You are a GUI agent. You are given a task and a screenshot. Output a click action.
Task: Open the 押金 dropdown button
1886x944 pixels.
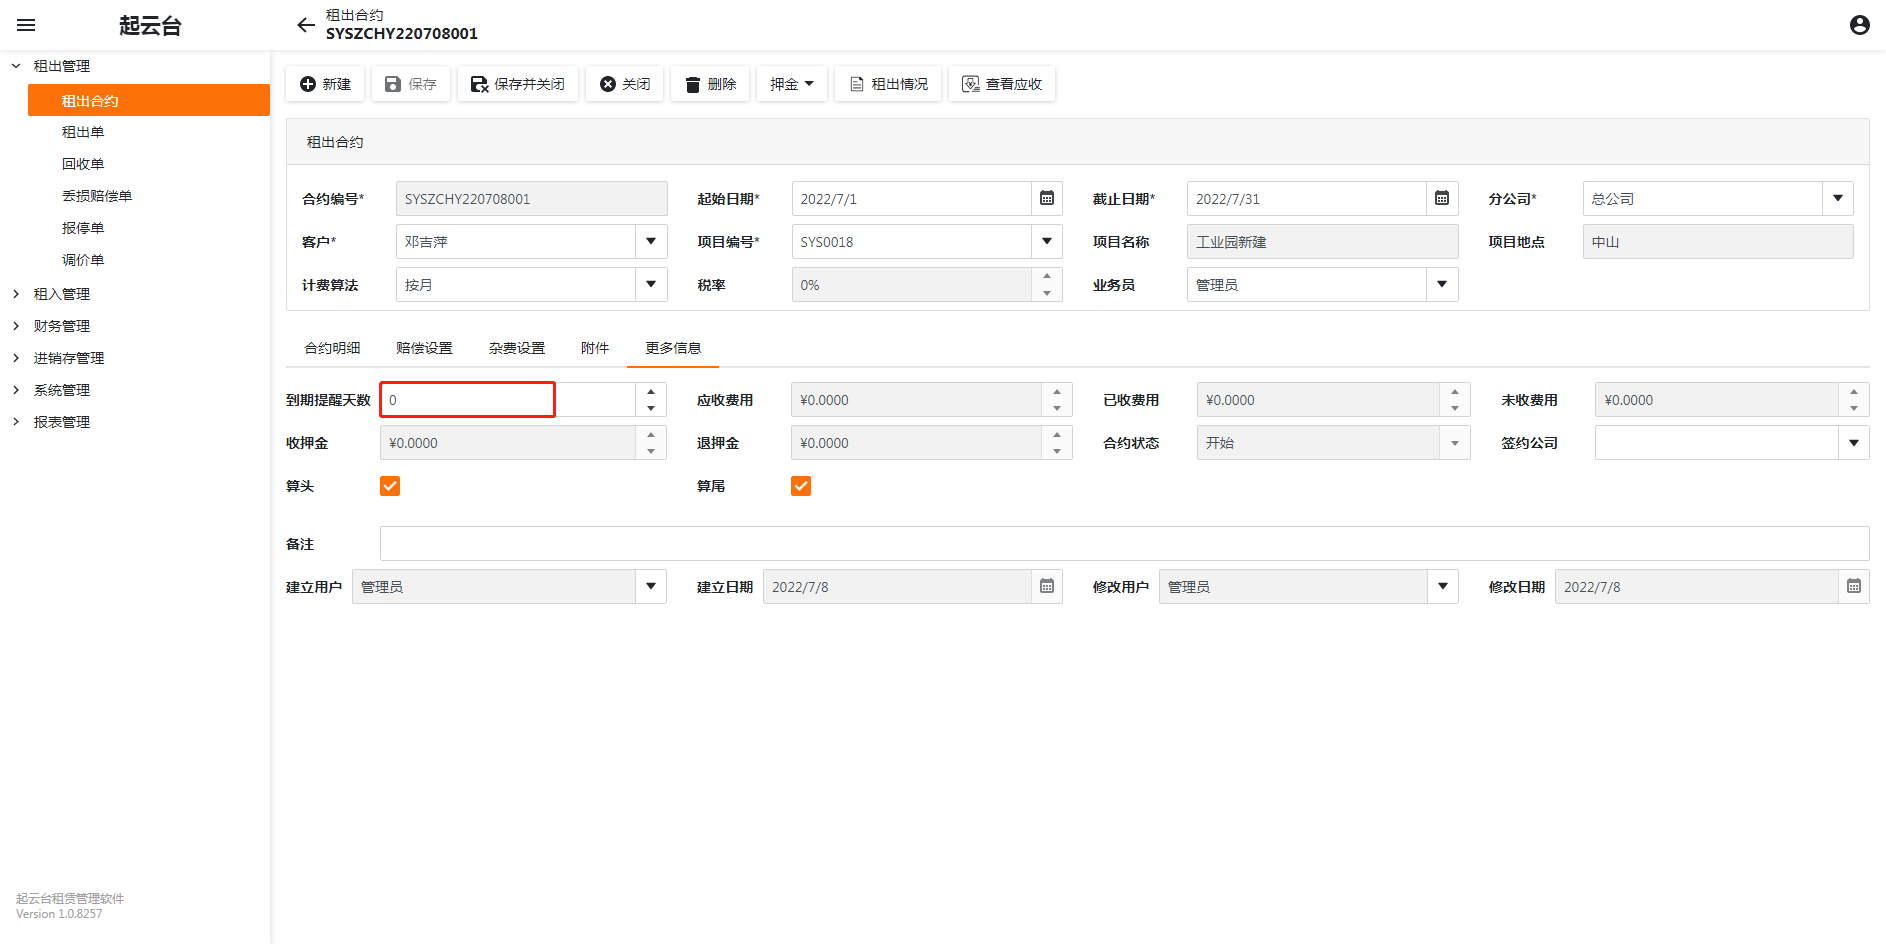[792, 84]
